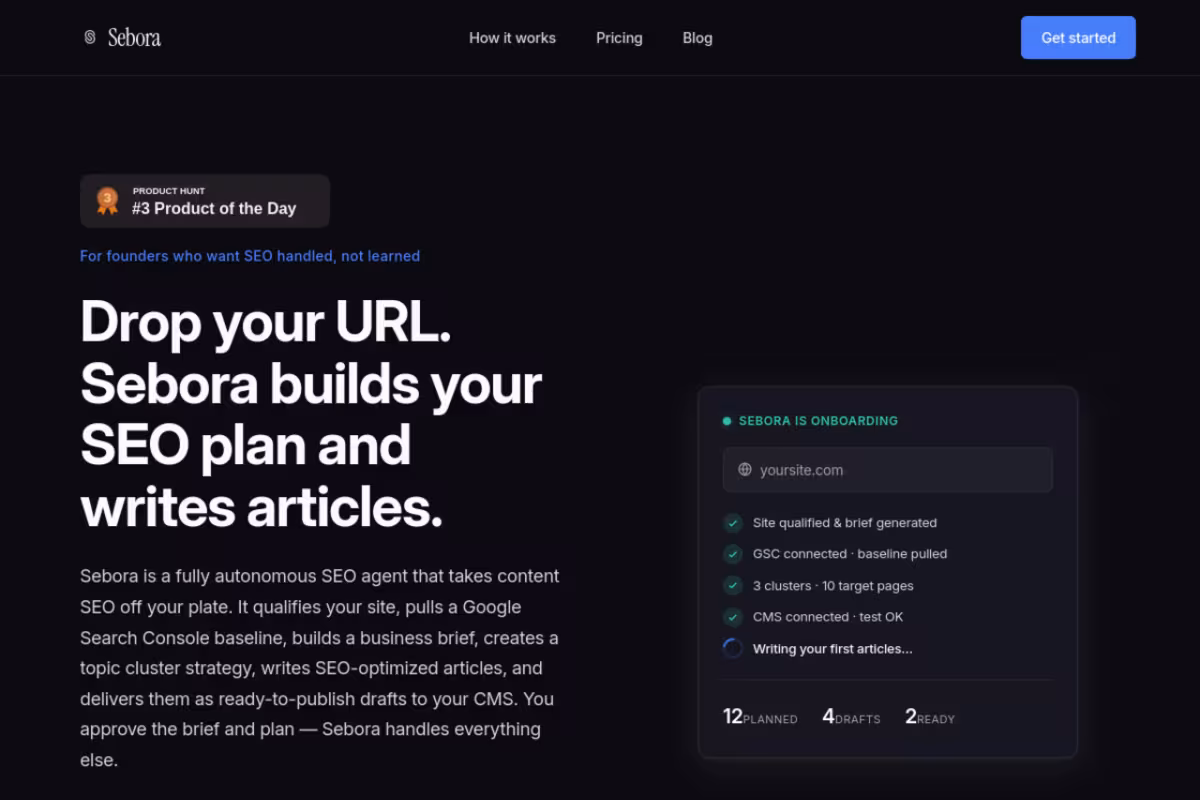Click the checkmark beside Site qualified
This screenshot has height=800, width=1200.
[x=733, y=523]
